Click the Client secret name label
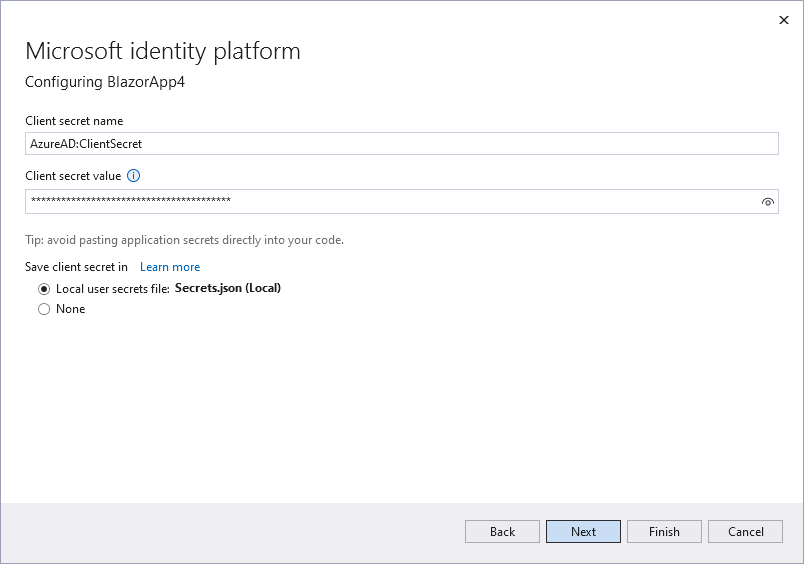This screenshot has height=564, width=804. coord(74,121)
